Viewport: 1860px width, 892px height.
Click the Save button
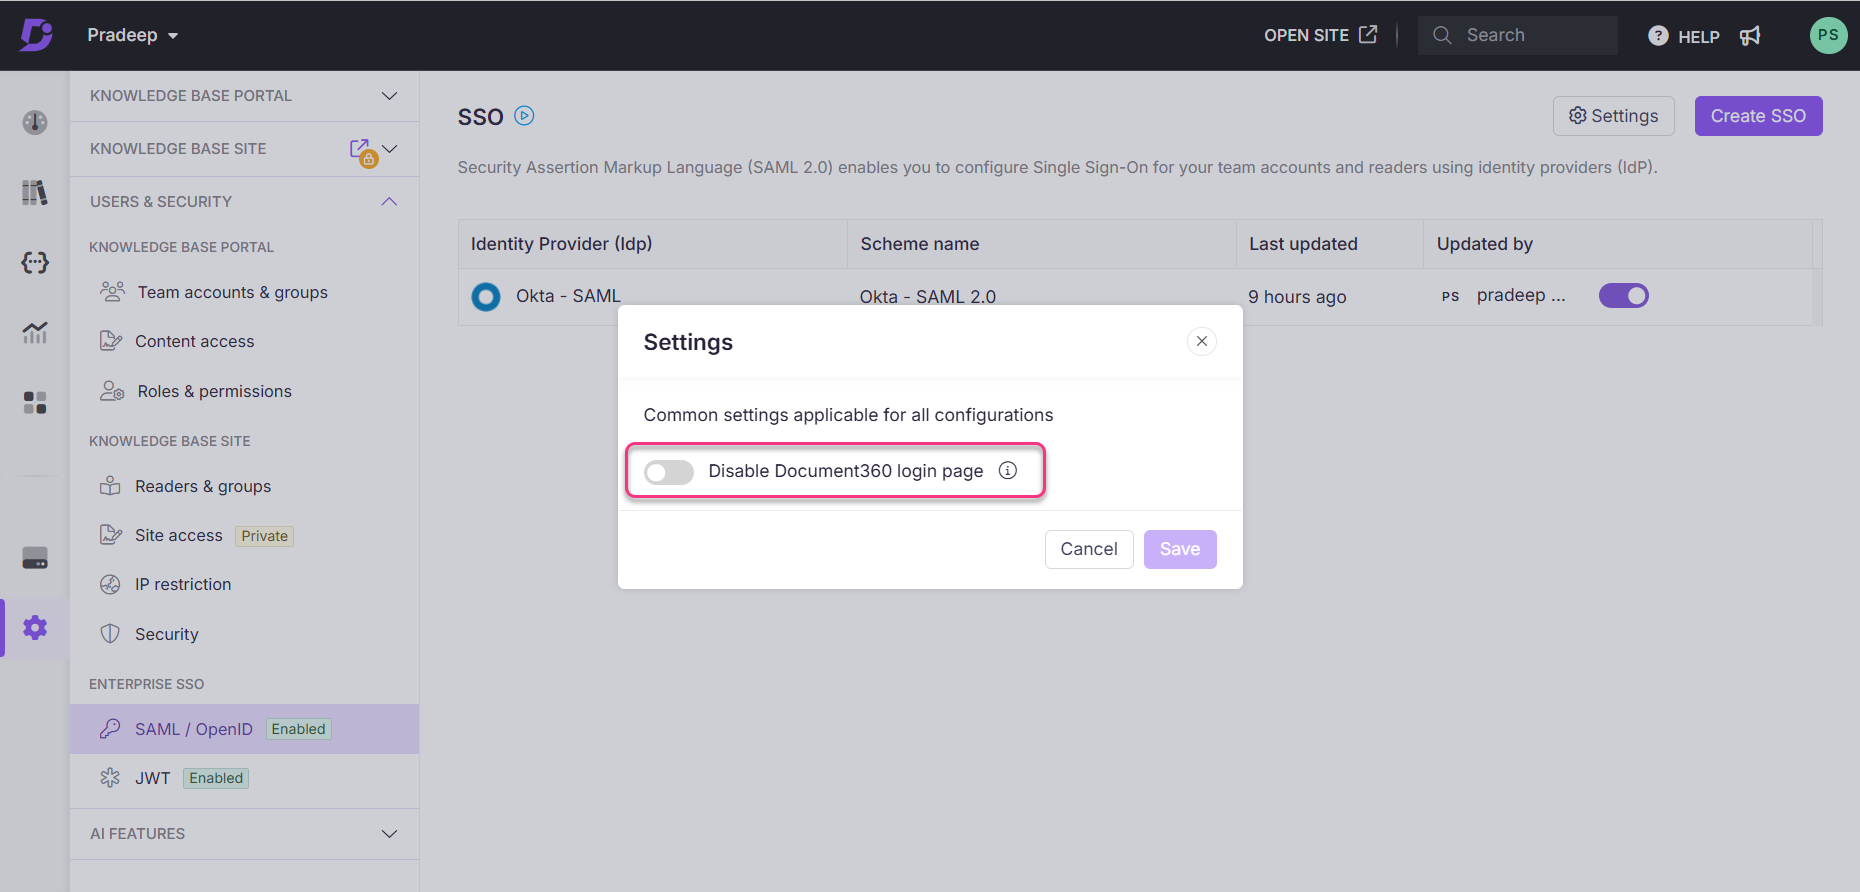(1180, 549)
